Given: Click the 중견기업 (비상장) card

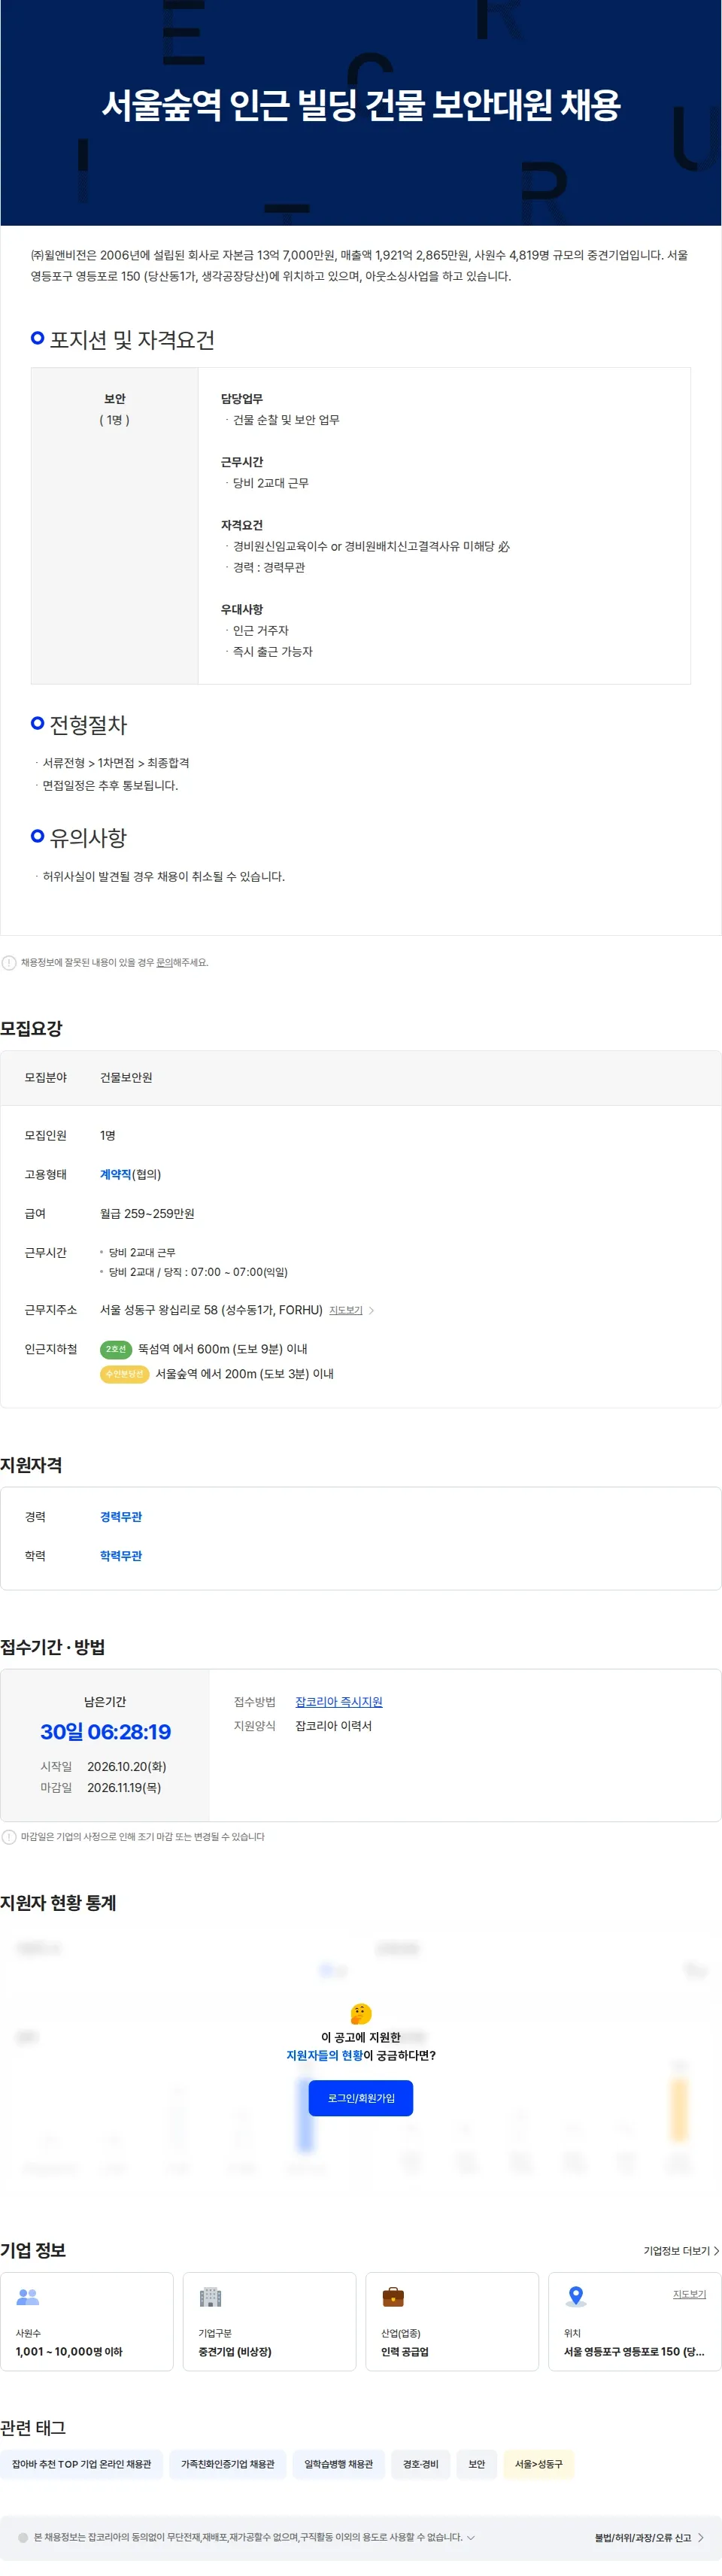Looking at the screenshot, I should tap(269, 2321).
